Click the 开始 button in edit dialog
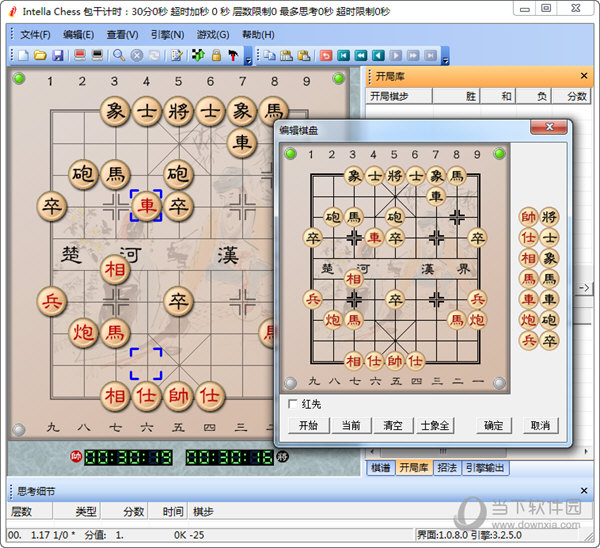Viewport: 600px width, 548px height. coord(308,426)
